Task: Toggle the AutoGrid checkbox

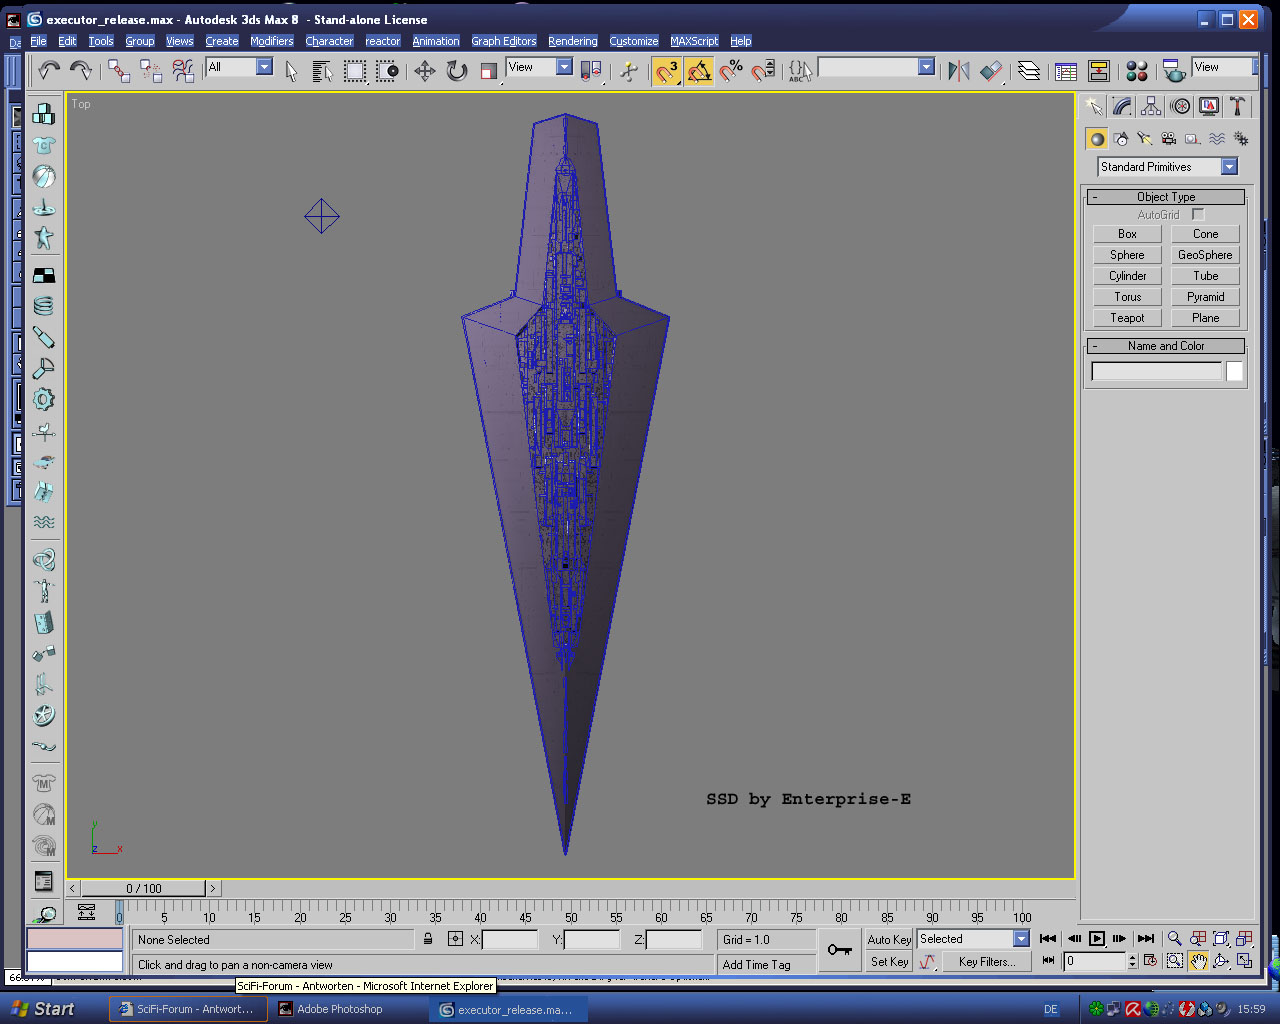Action: (x=1198, y=215)
